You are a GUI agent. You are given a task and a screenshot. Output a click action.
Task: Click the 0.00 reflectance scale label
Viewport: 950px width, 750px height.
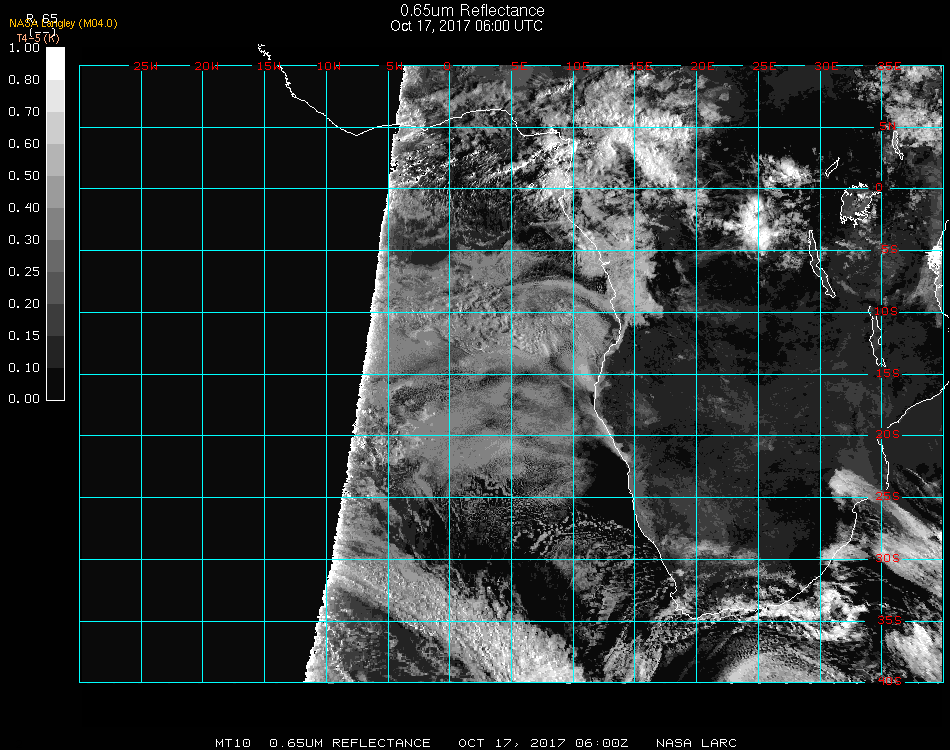[23, 399]
